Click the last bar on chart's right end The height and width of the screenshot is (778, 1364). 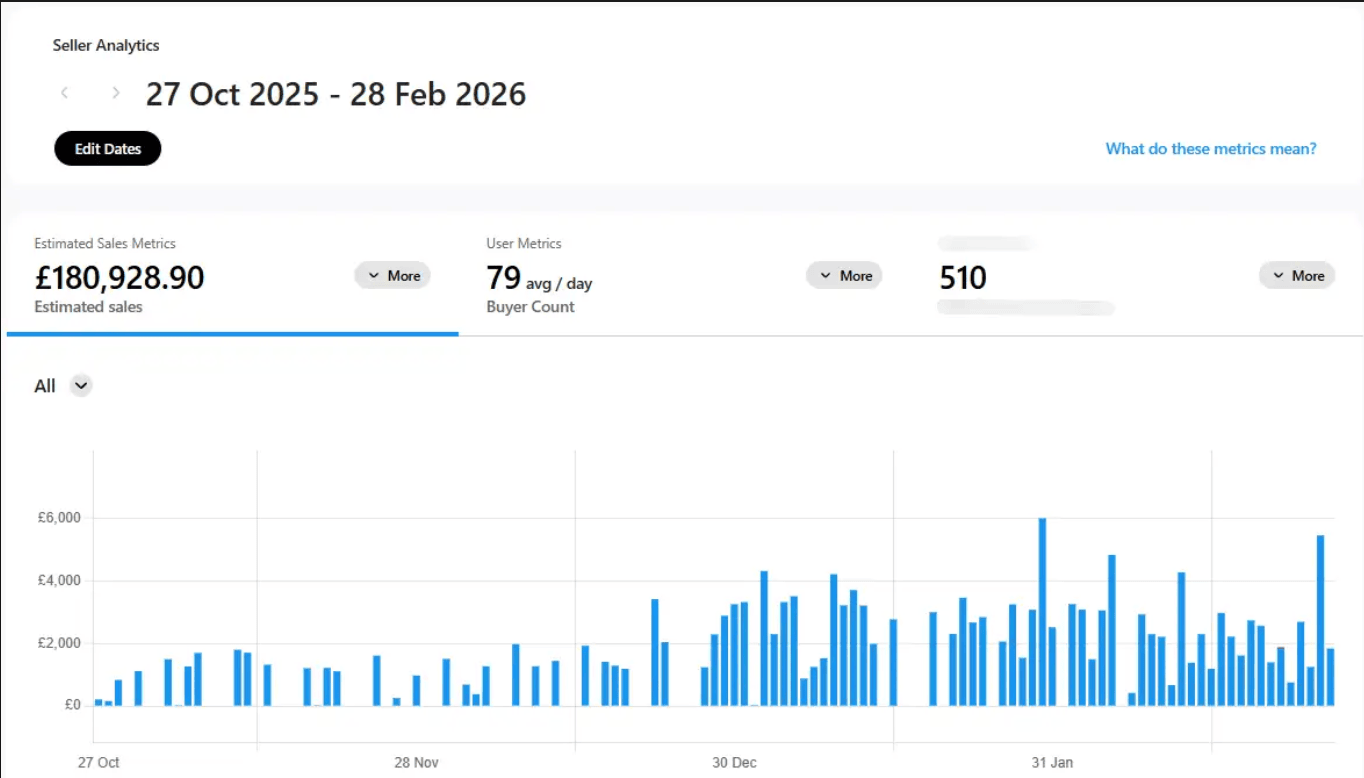[1331, 677]
